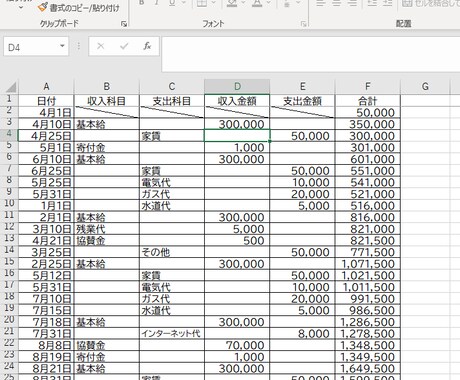Image resolution: width=460 pixels, height=380 pixels.
Task: Expand the Paste options arrow
Action: tap(21, 7)
